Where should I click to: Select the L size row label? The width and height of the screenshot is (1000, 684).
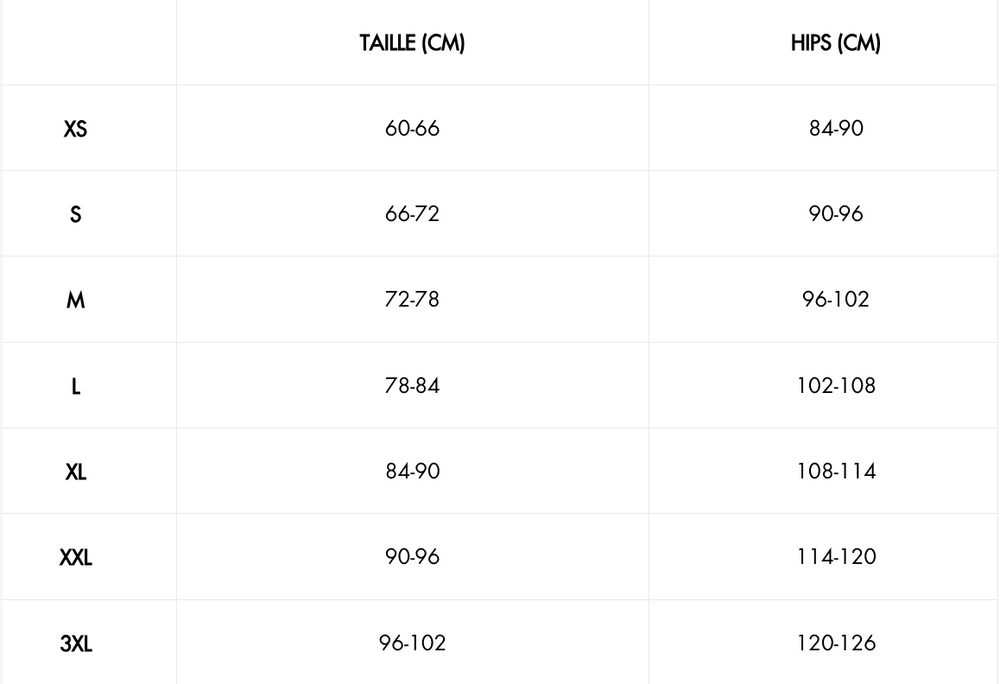click(x=75, y=386)
